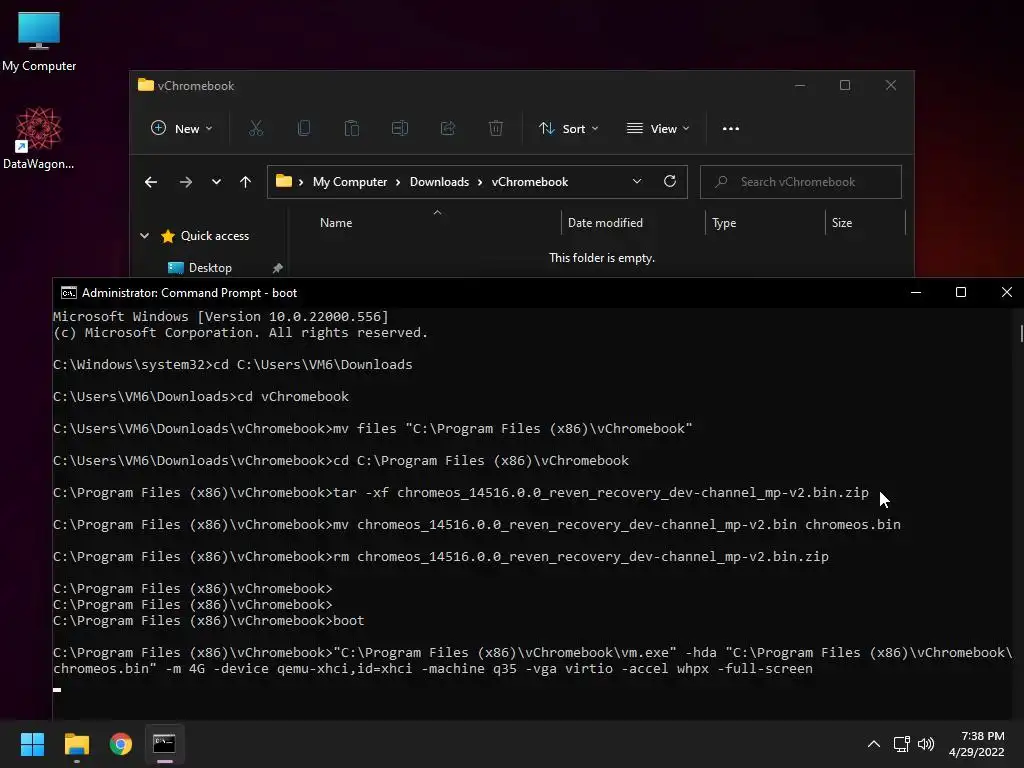The height and width of the screenshot is (768, 1024).
Task: Sort by the Size column header
Action: [x=842, y=223]
